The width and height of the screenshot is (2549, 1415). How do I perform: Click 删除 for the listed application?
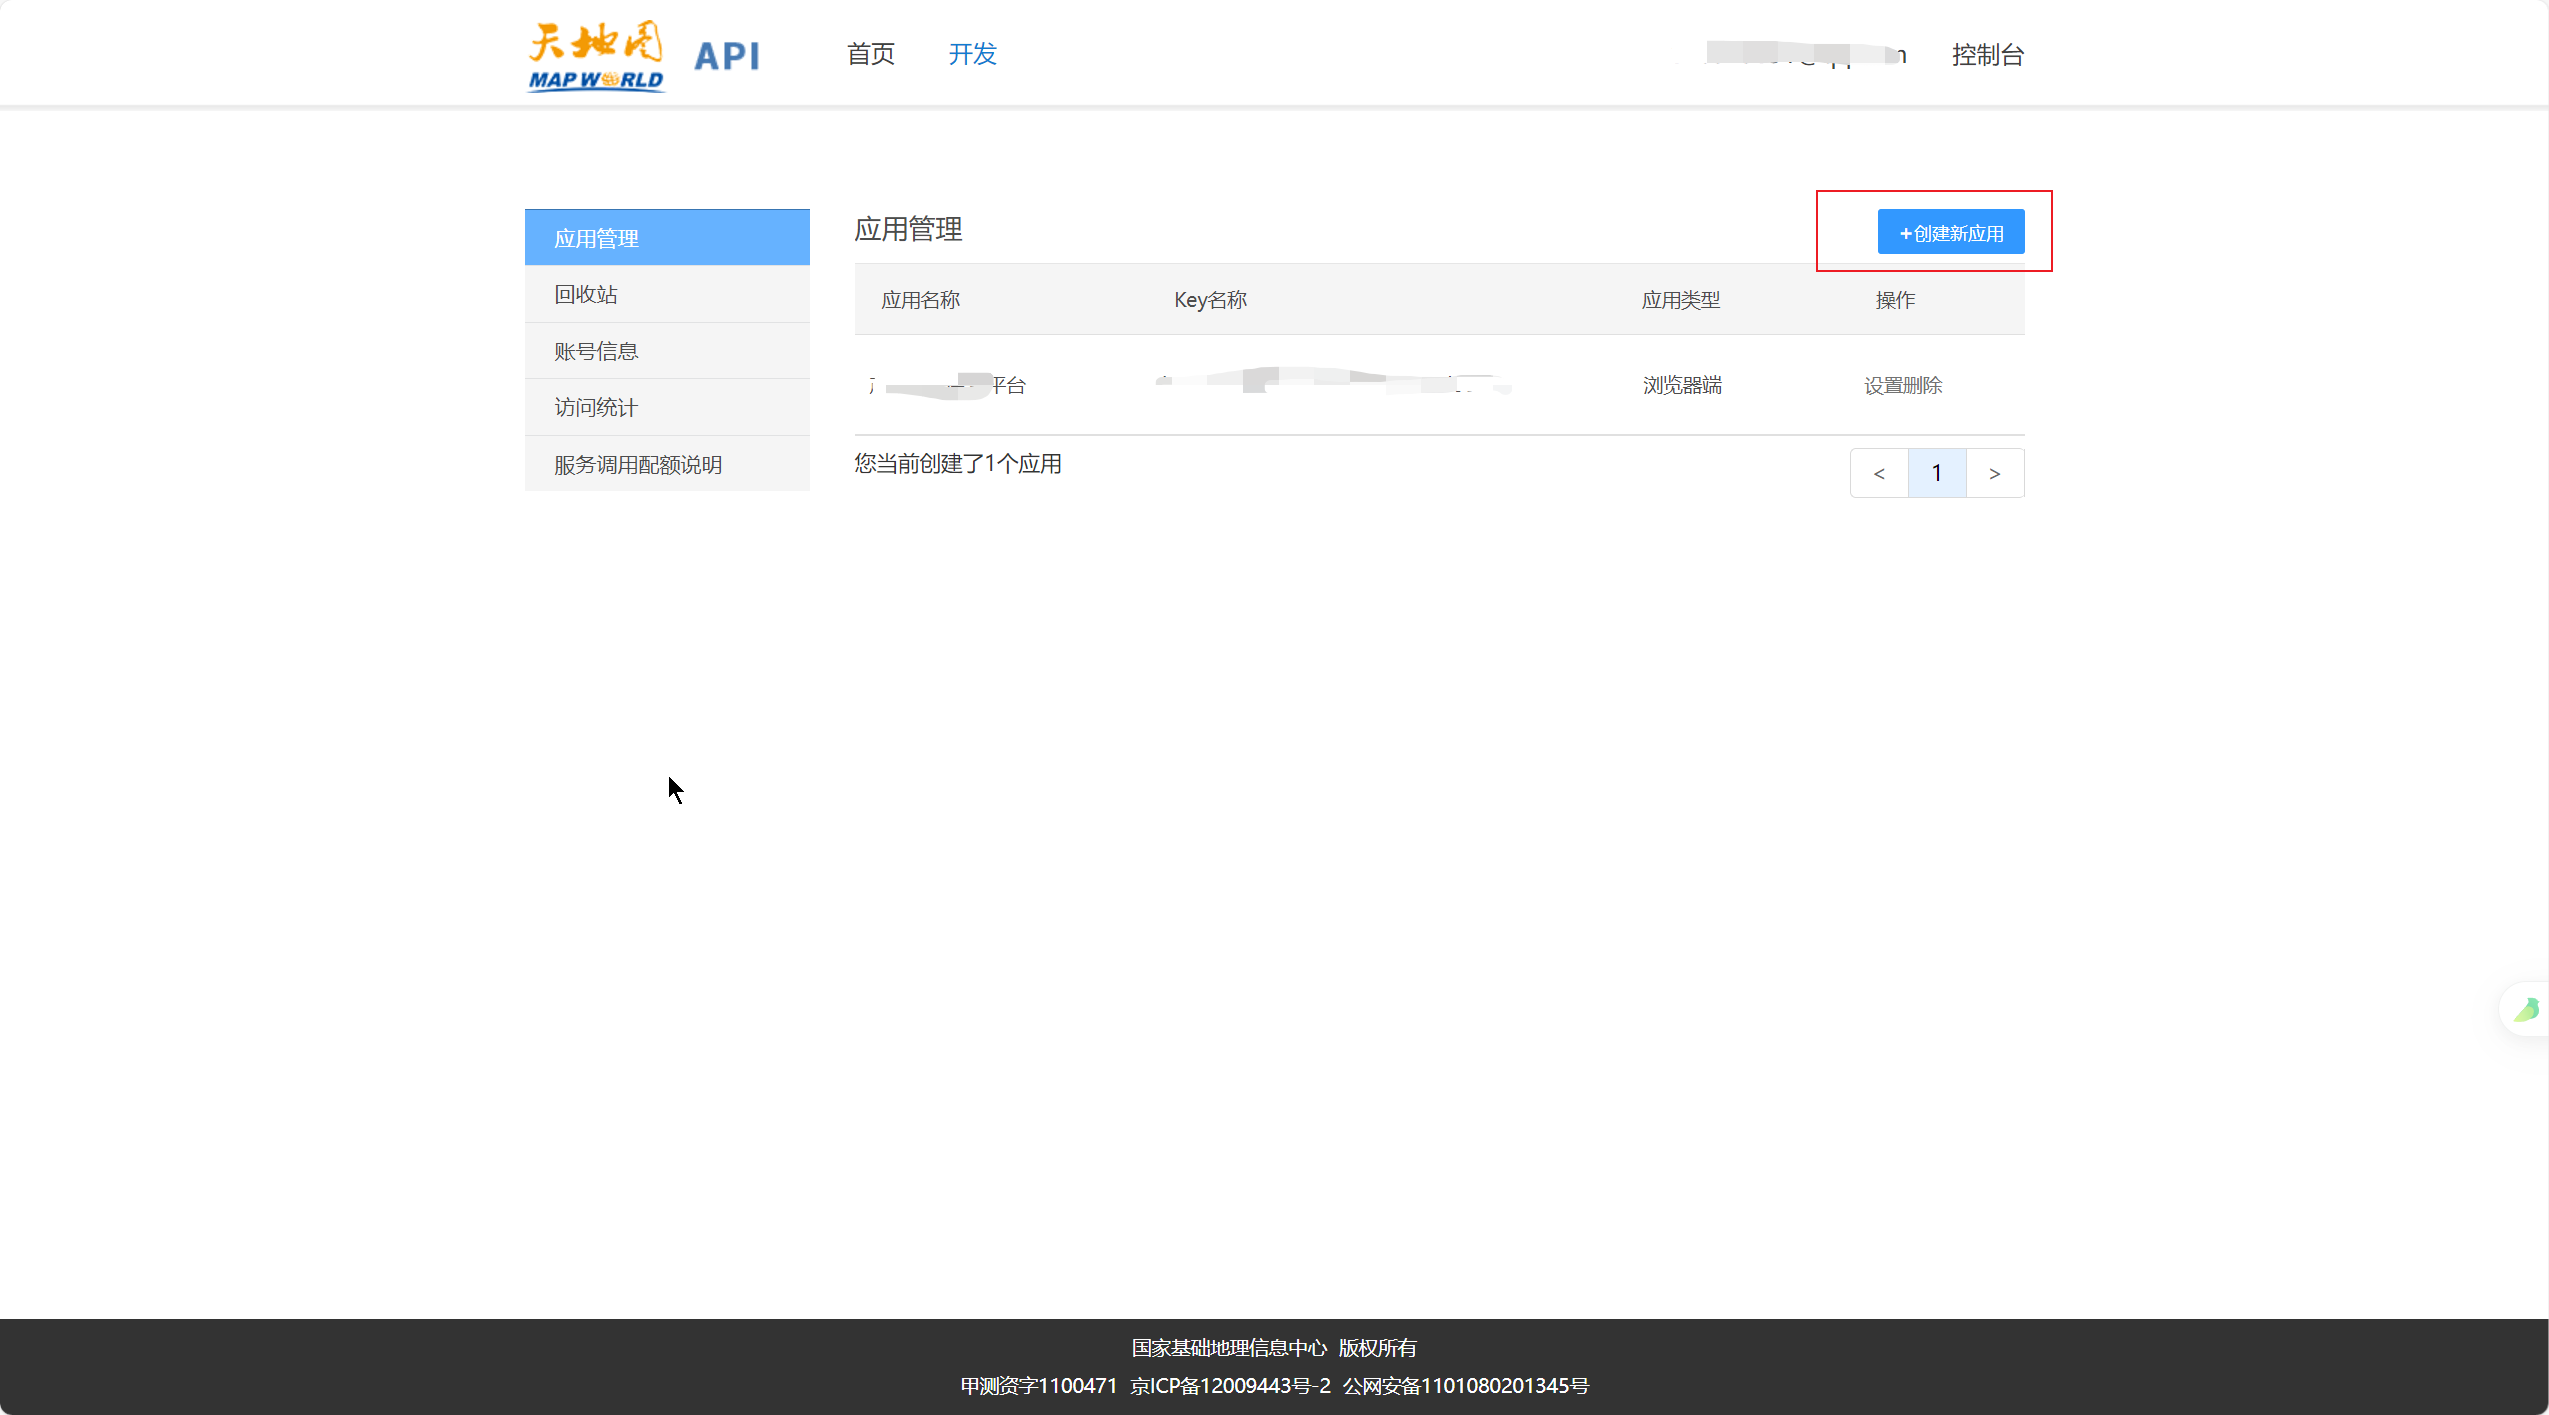pyautogui.click(x=1923, y=385)
